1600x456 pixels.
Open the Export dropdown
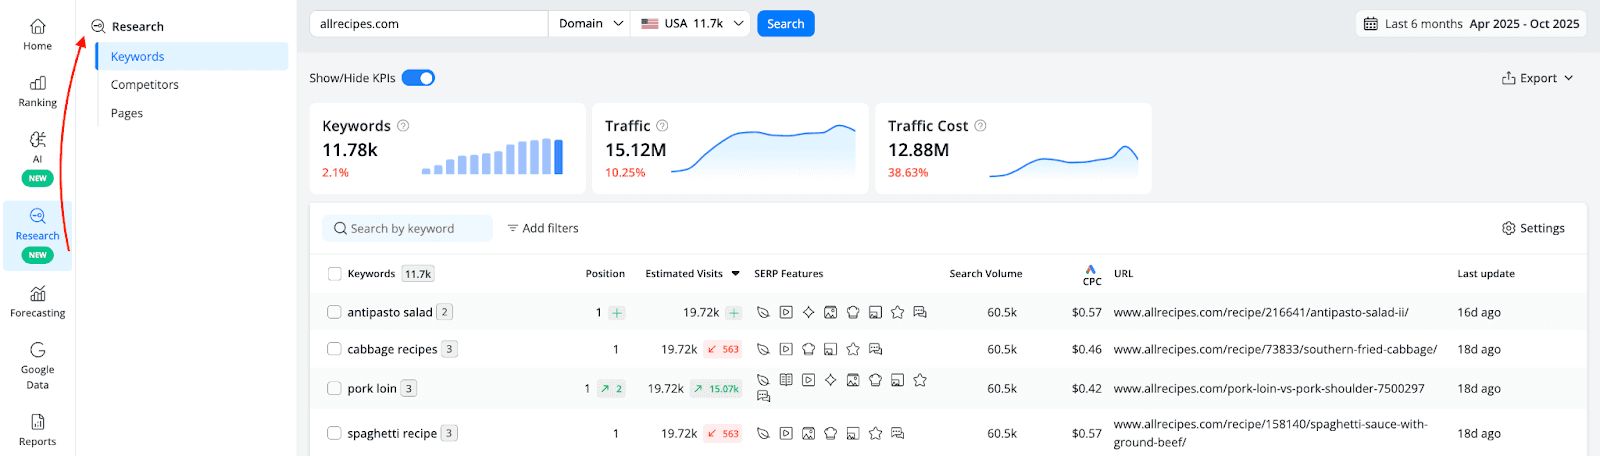pyautogui.click(x=1538, y=78)
